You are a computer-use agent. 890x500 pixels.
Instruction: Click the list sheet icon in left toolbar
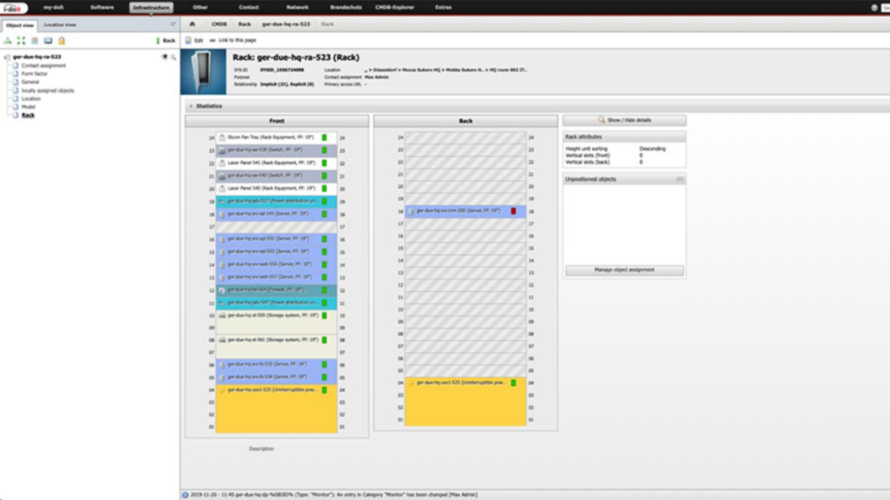[x=35, y=41]
